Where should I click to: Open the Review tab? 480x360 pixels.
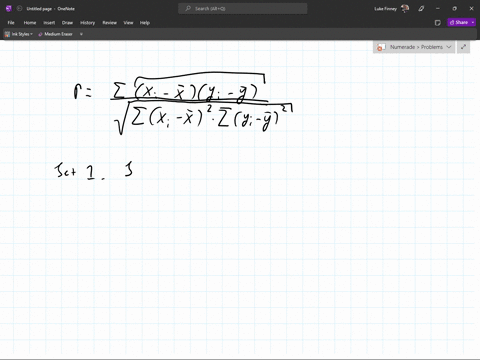coord(109,23)
